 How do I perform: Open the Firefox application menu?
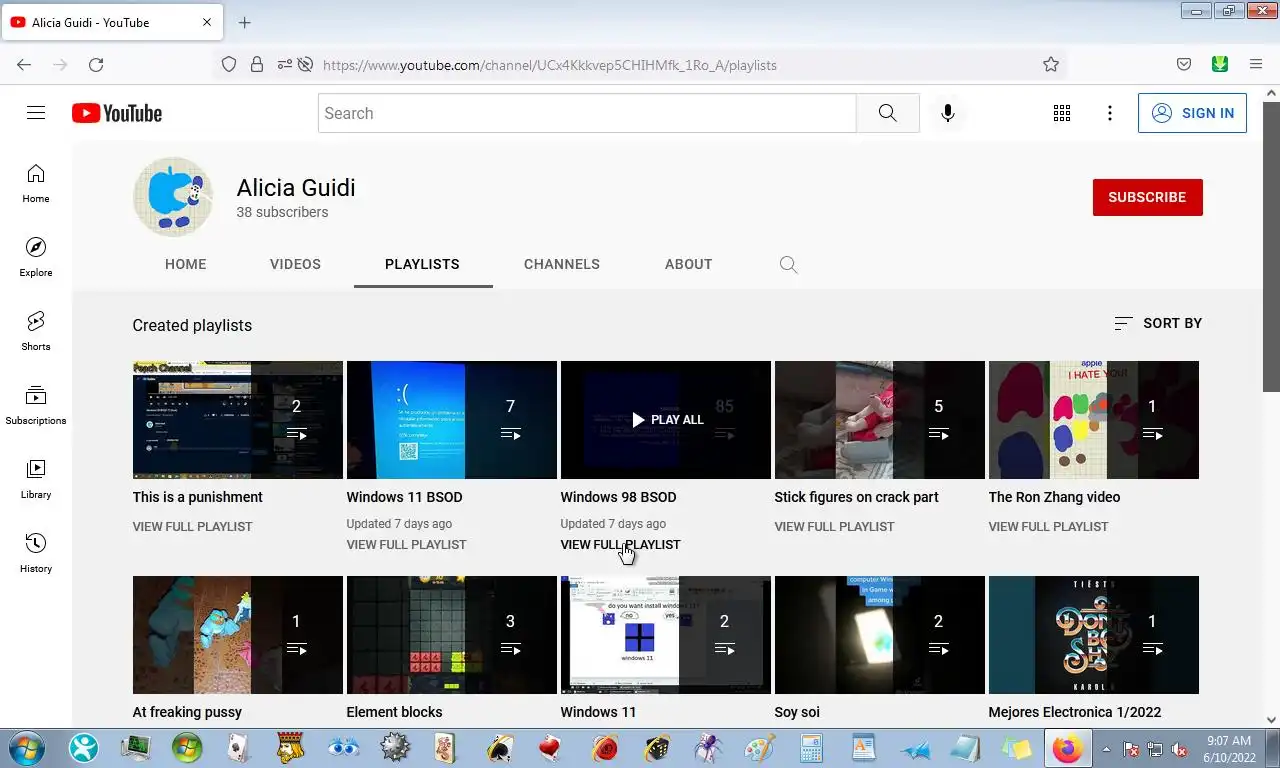(x=1256, y=64)
